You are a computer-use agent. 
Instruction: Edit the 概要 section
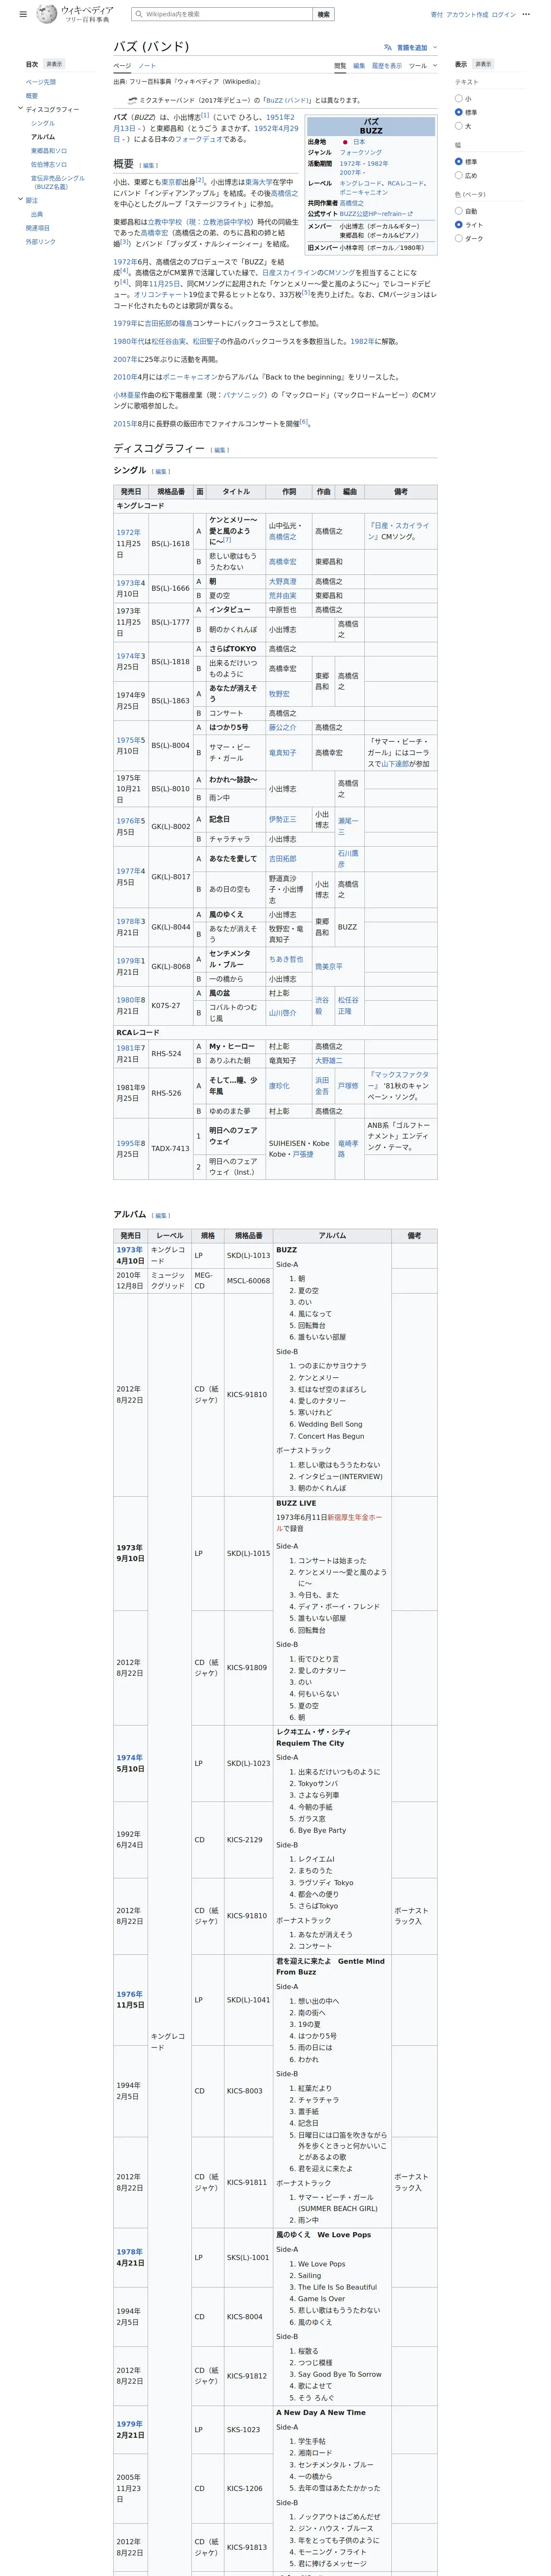149,165
